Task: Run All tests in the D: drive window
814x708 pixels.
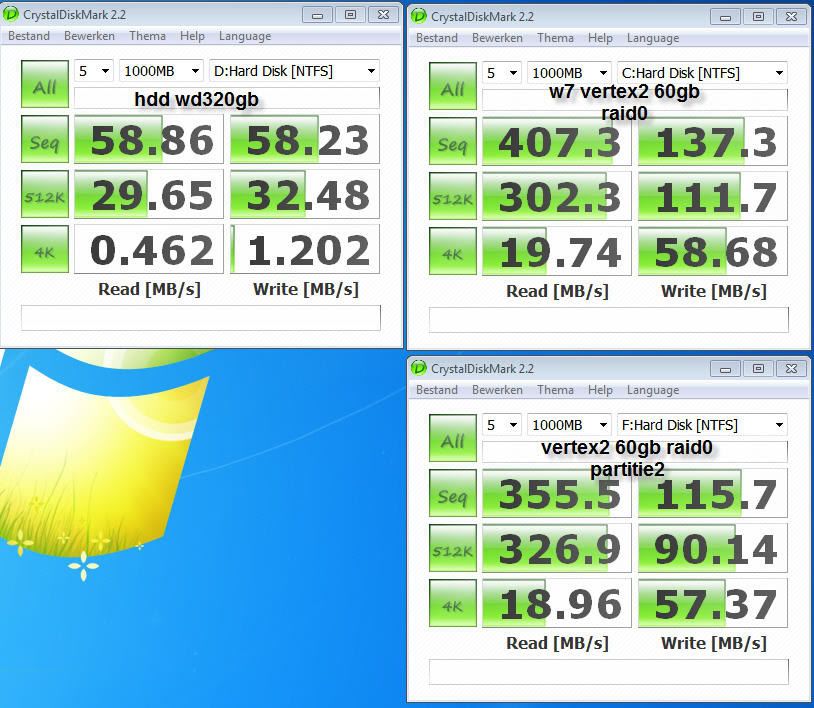Action: click(x=45, y=84)
